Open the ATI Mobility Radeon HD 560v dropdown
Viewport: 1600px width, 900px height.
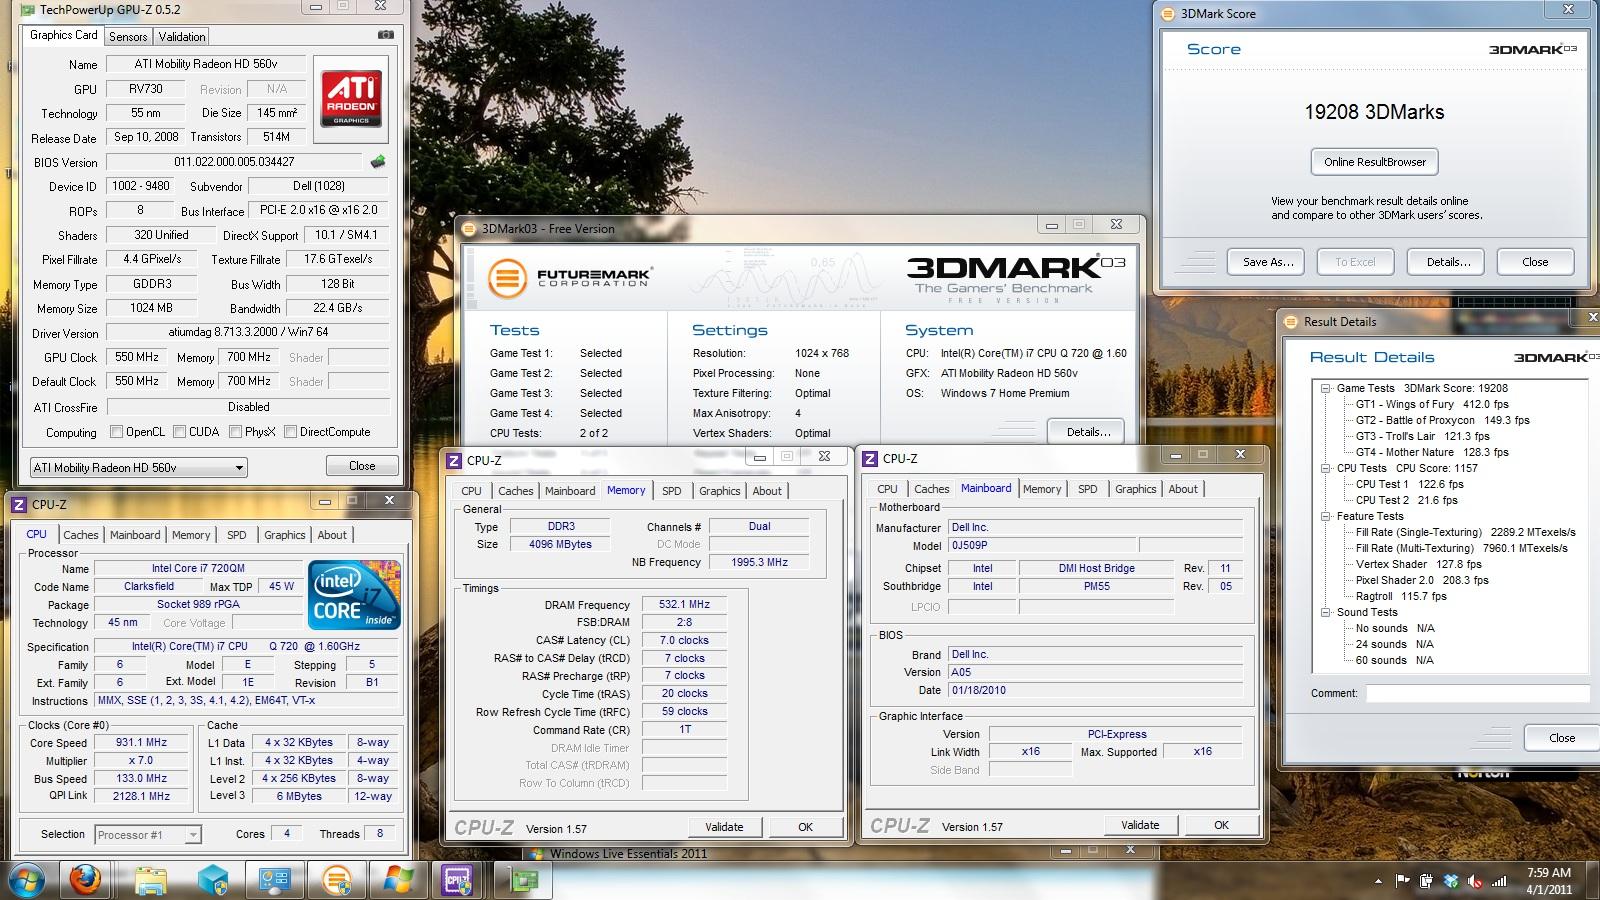(138, 467)
